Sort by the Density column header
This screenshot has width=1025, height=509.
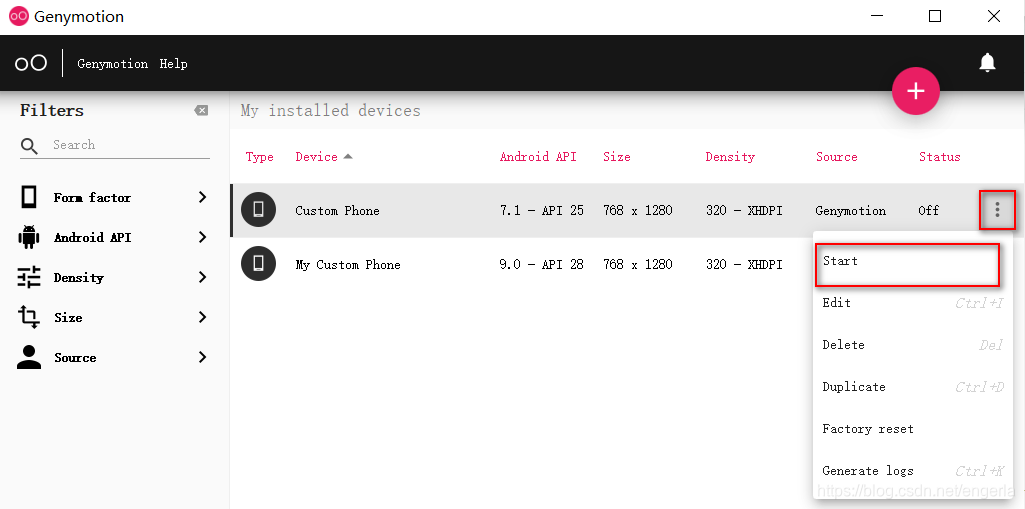[x=730, y=157]
